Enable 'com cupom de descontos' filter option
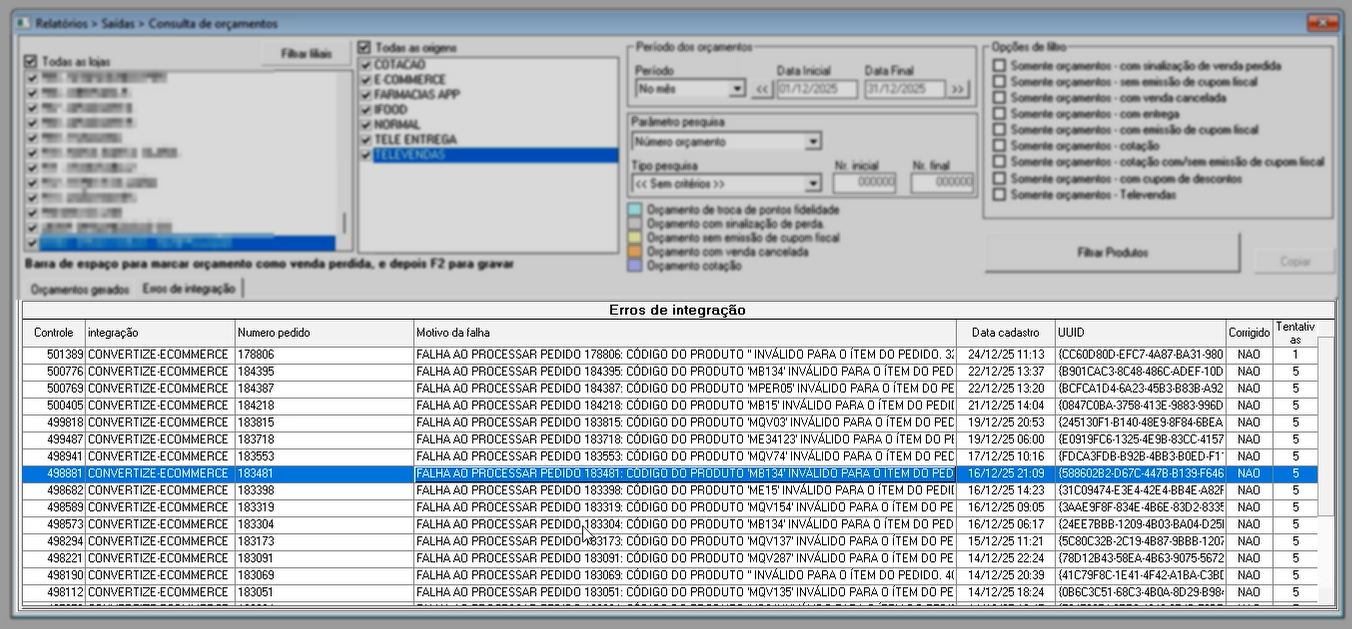 (x=999, y=178)
